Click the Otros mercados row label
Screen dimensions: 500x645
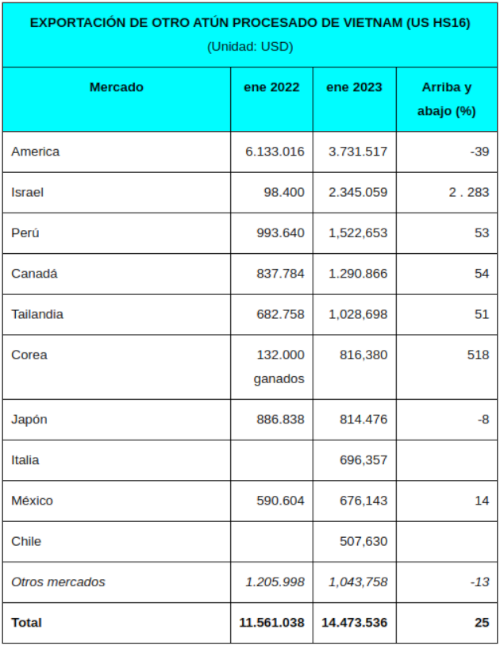coord(58,582)
